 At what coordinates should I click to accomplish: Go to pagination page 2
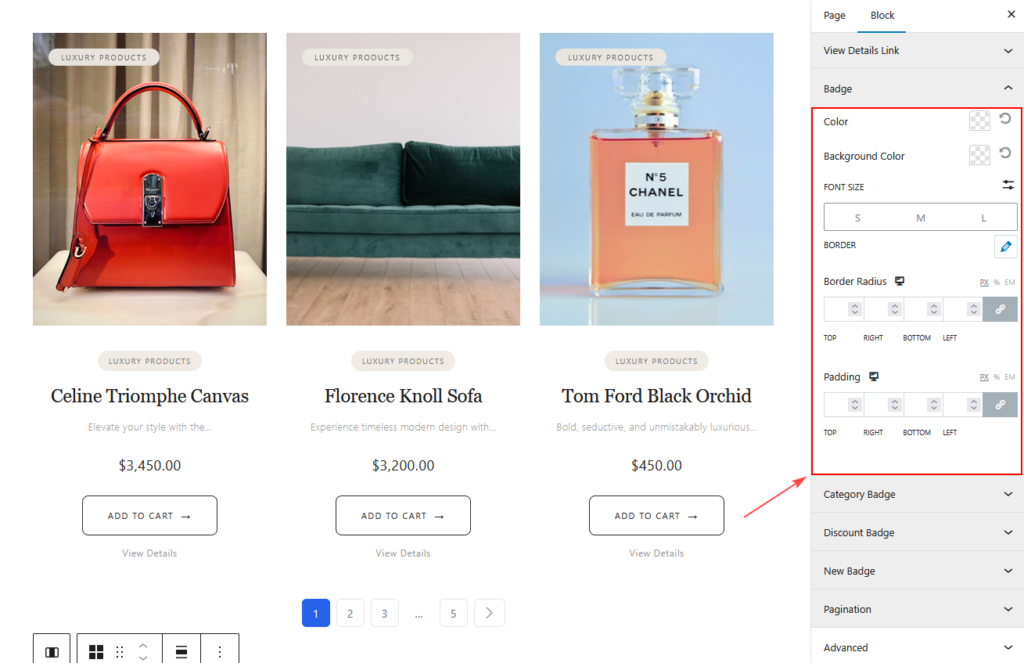350,613
